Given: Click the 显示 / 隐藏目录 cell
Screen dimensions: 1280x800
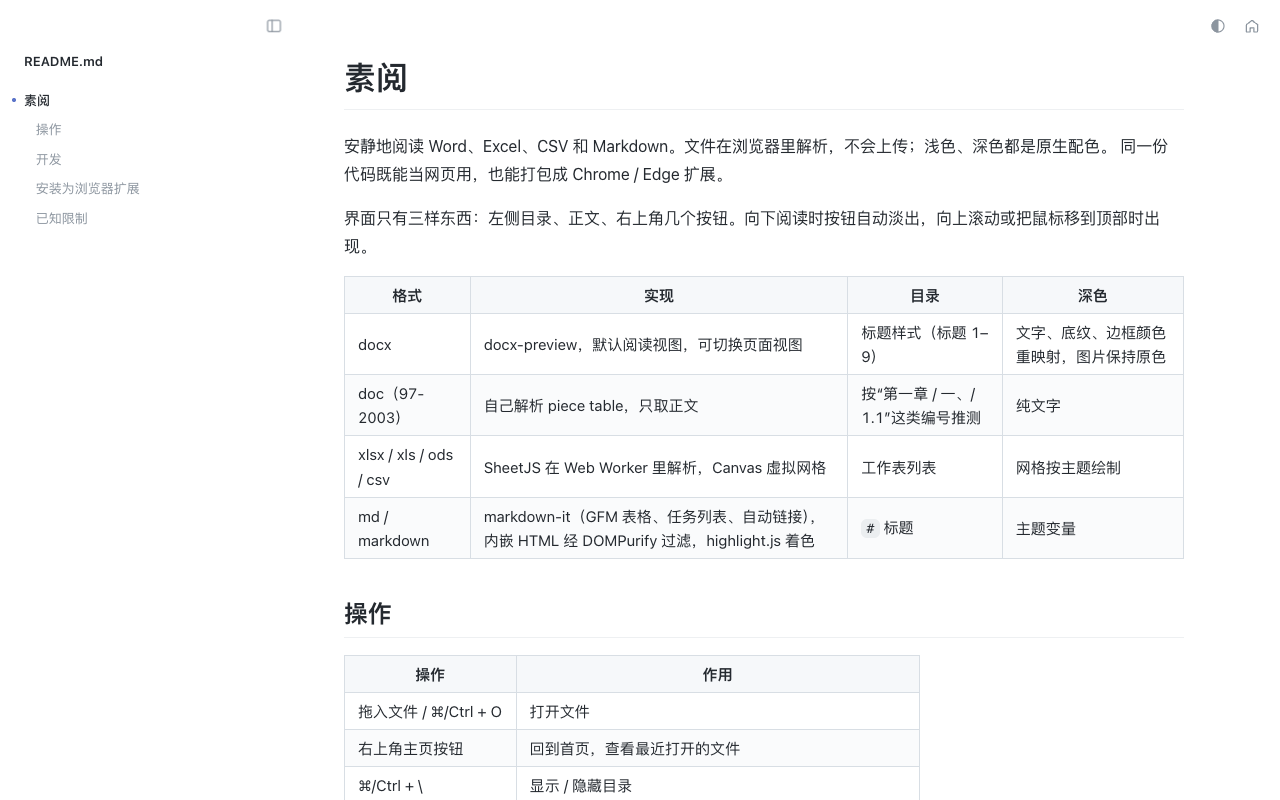Looking at the screenshot, I should point(718,785).
